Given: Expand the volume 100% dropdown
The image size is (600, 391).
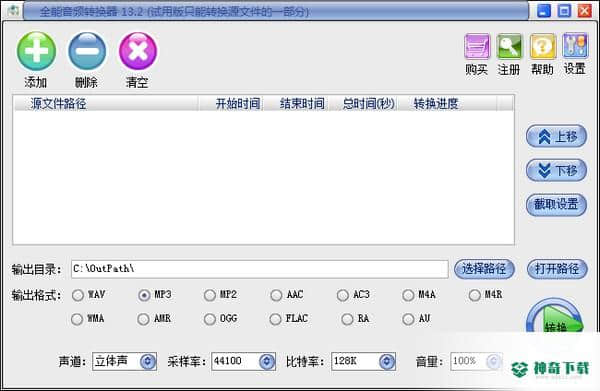Looking at the screenshot, I should [494, 361].
